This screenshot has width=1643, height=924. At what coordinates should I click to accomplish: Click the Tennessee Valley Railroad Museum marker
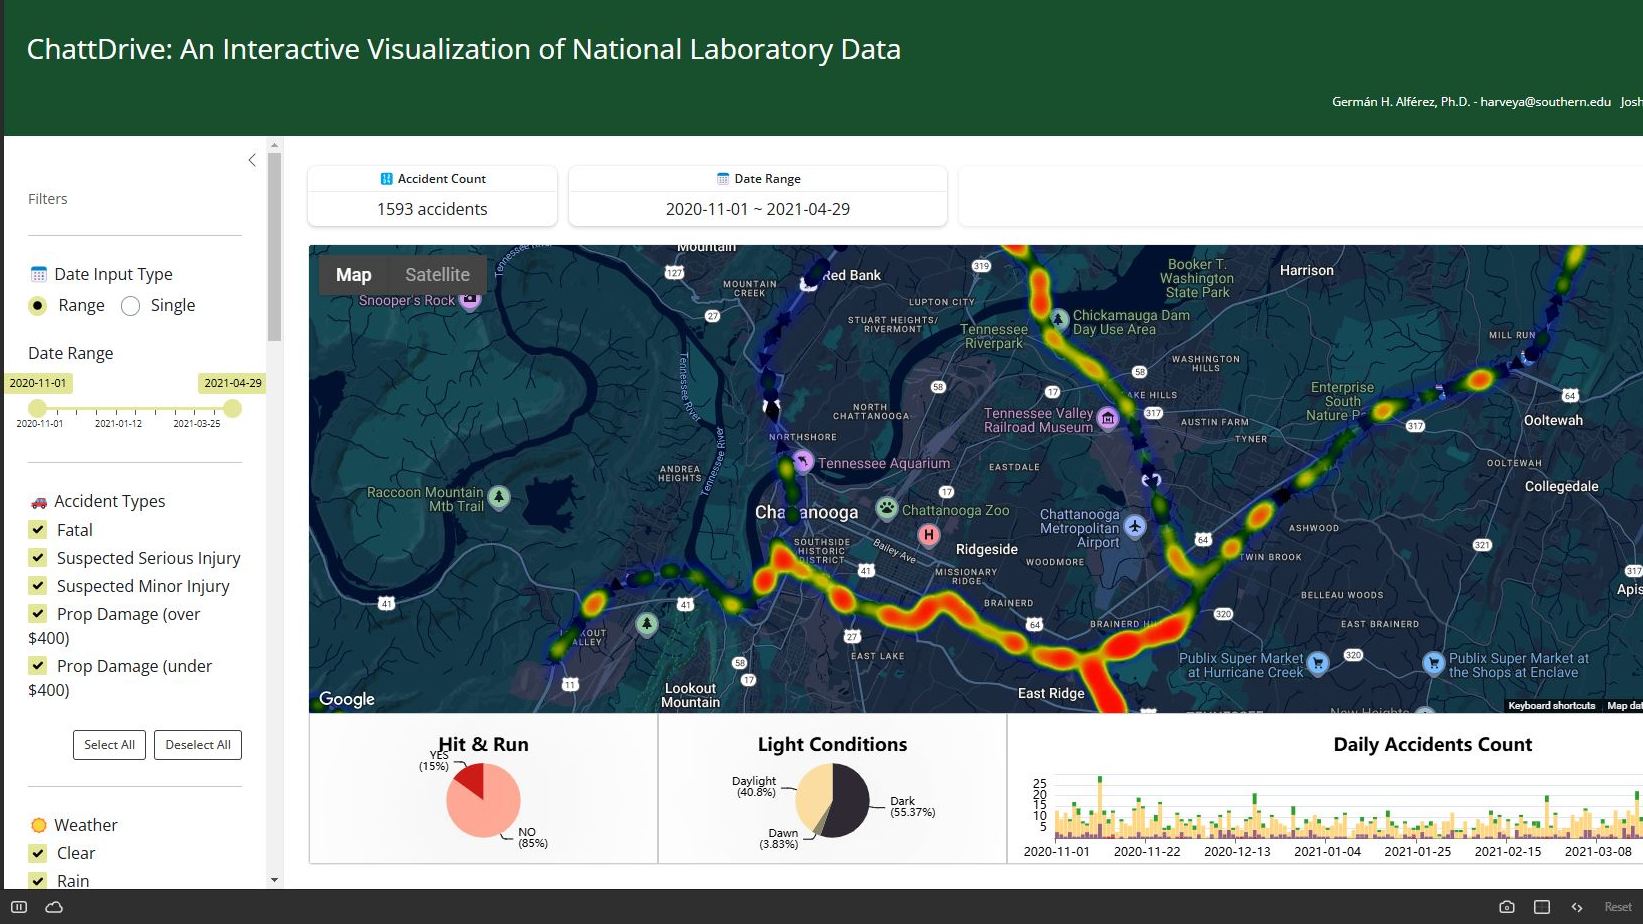coord(1107,419)
